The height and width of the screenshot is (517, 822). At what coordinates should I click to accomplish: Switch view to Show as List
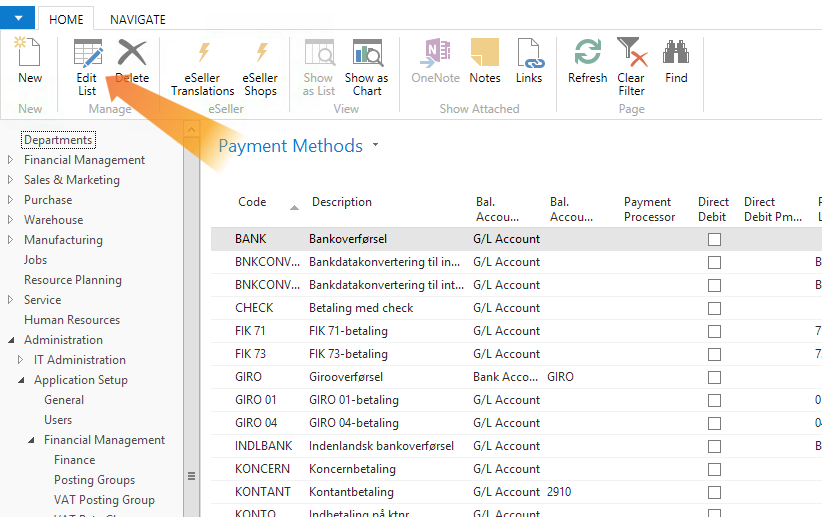click(319, 68)
